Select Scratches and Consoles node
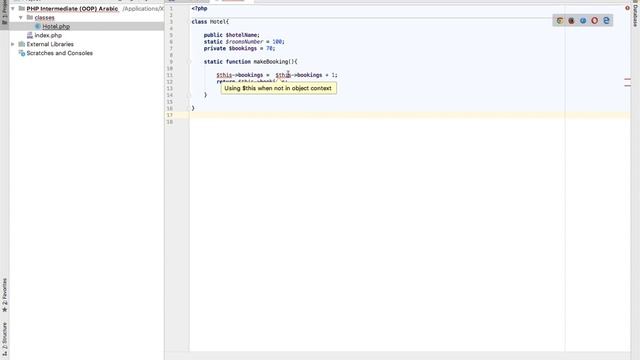The width and height of the screenshot is (640, 360). [60, 53]
